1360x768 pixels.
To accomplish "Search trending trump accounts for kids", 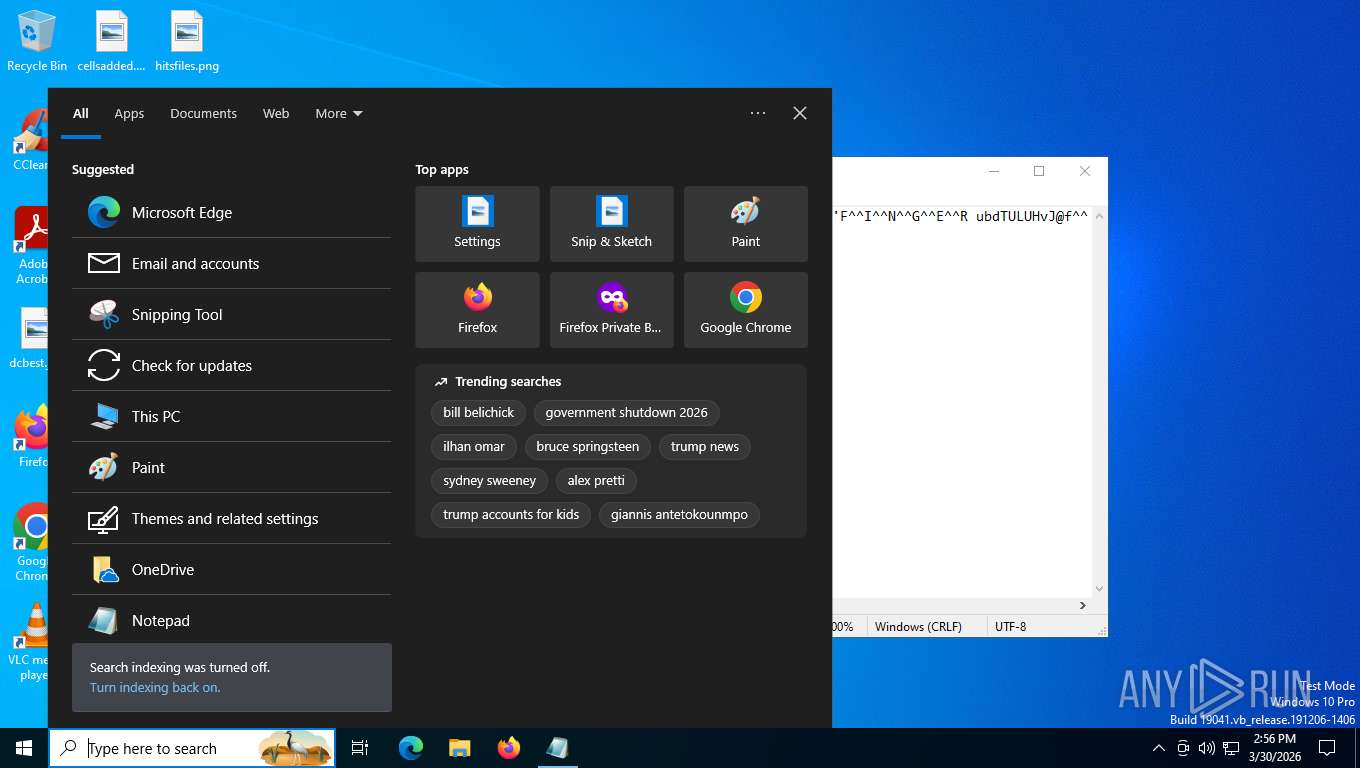I will coord(511,514).
